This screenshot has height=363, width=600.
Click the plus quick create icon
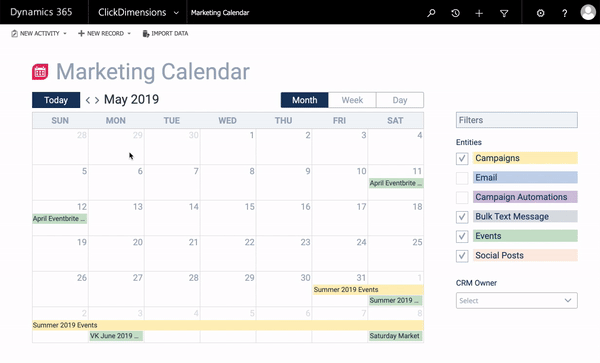point(479,13)
